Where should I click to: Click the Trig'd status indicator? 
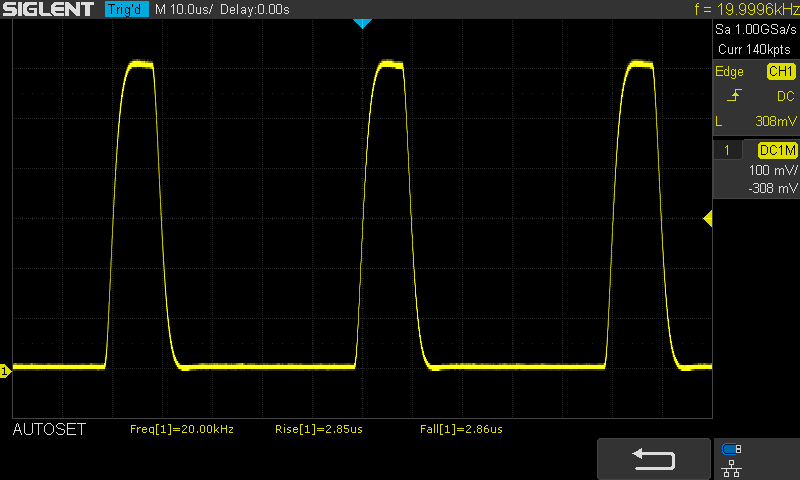pos(127,9)
